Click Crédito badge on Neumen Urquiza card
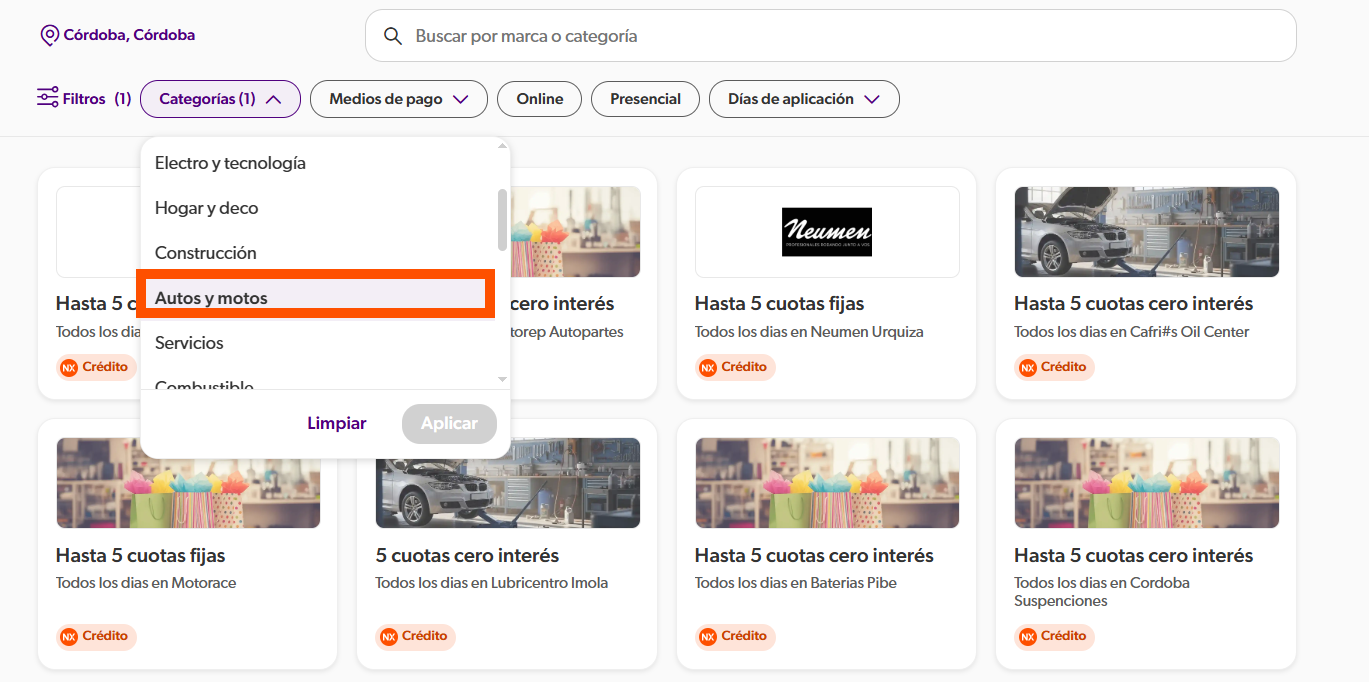This screenshot has width=1369, height=682. [x=735, y=367]
